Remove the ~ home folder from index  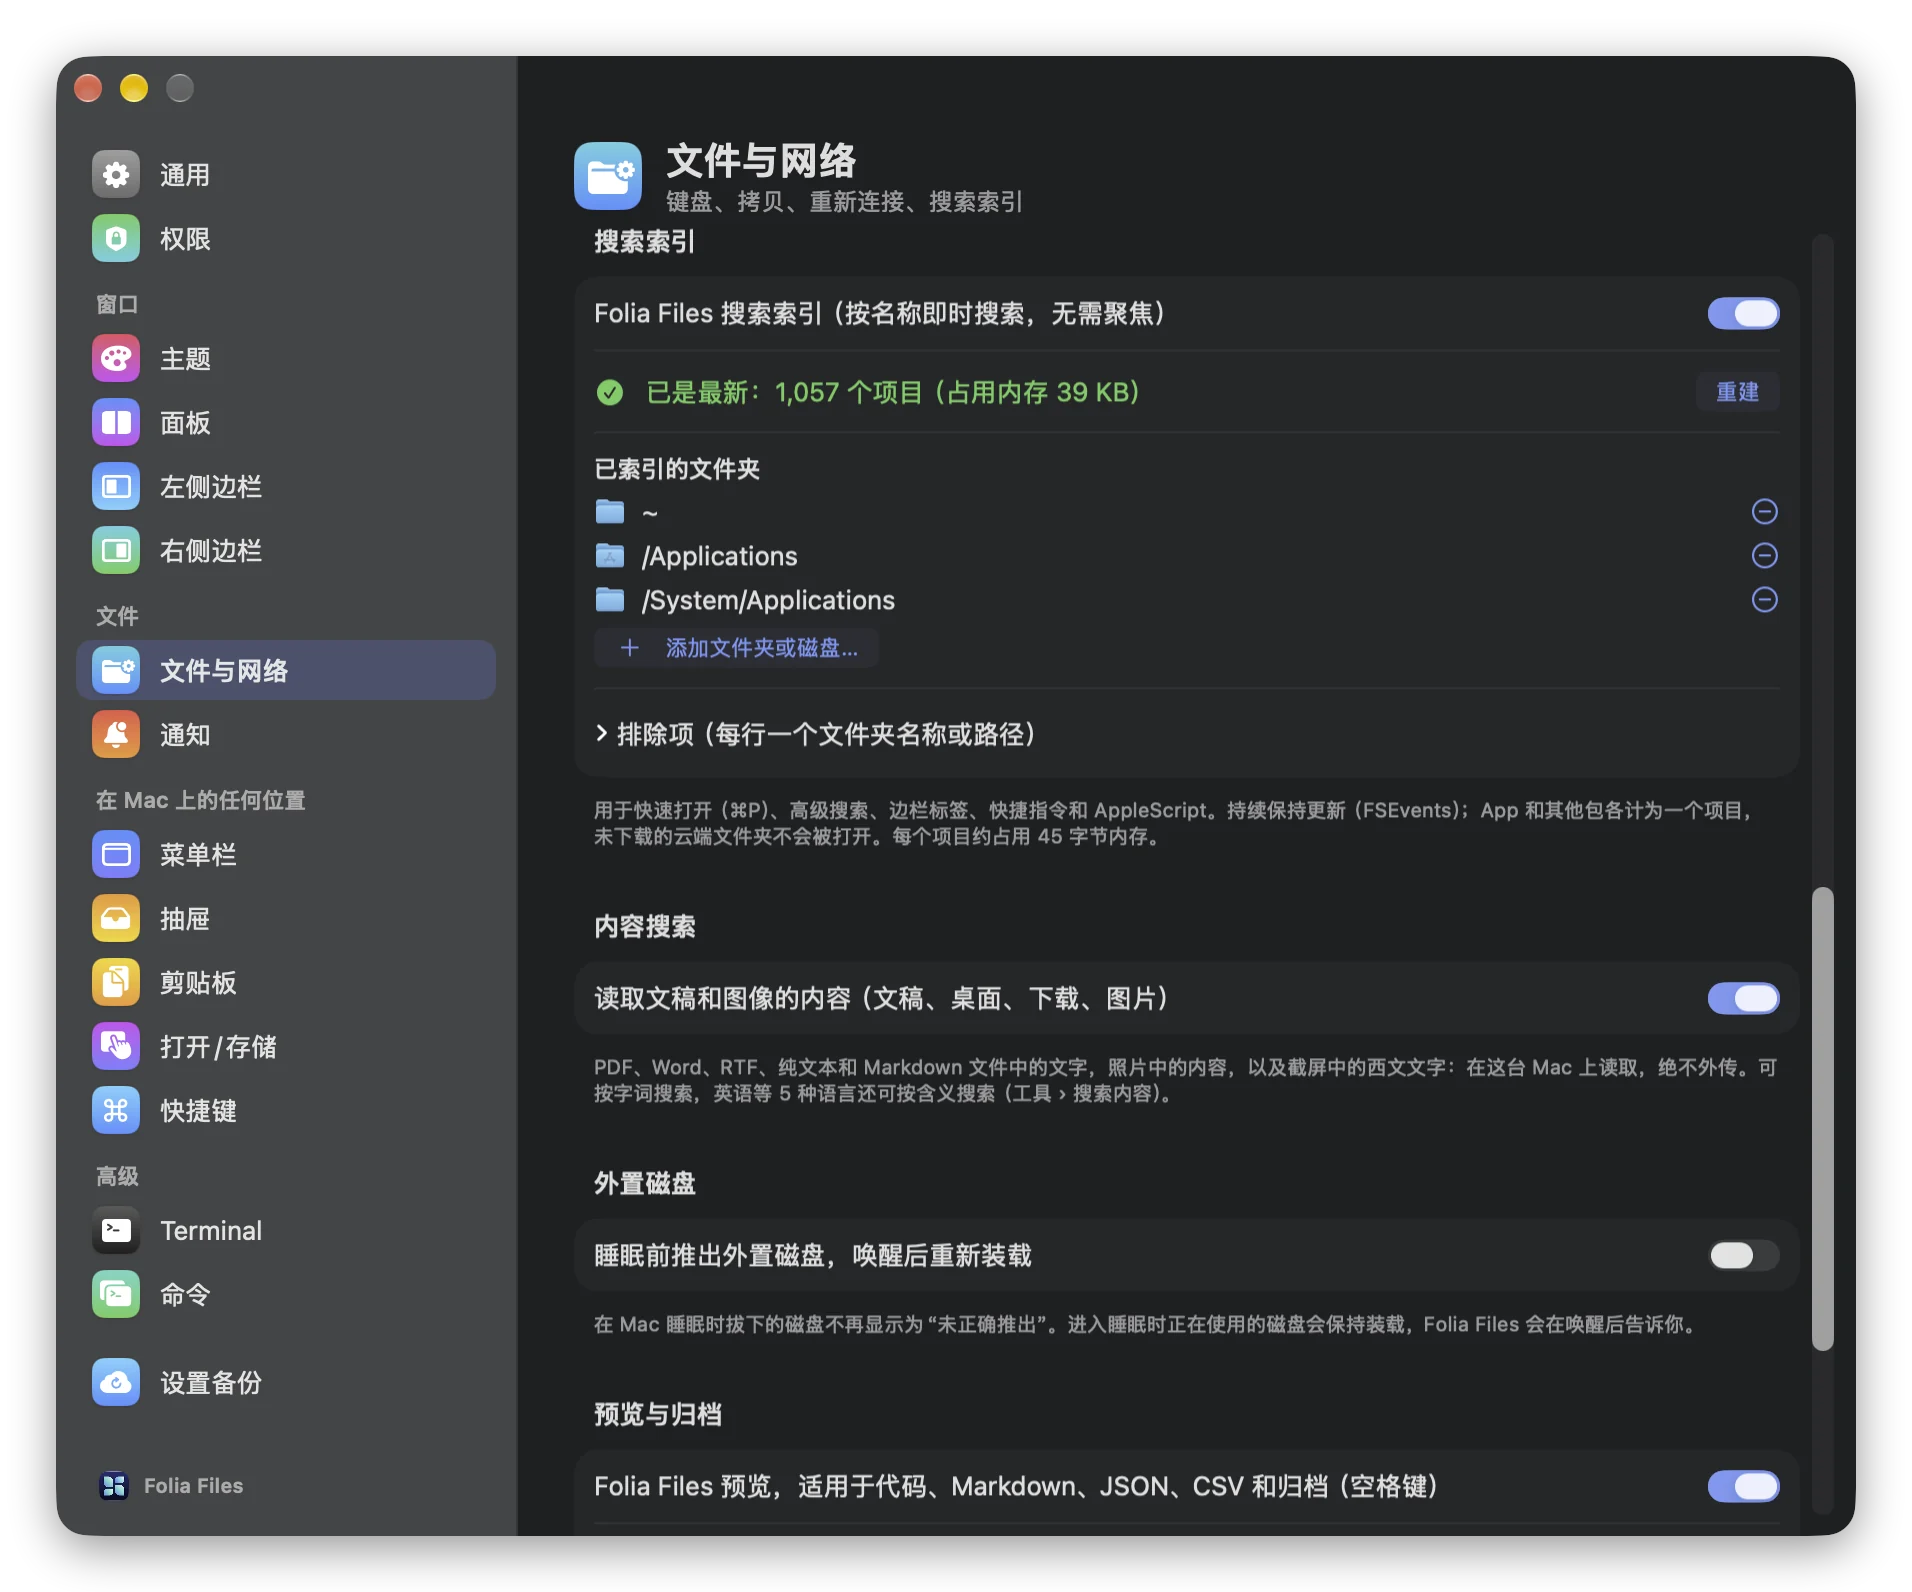1764,512
